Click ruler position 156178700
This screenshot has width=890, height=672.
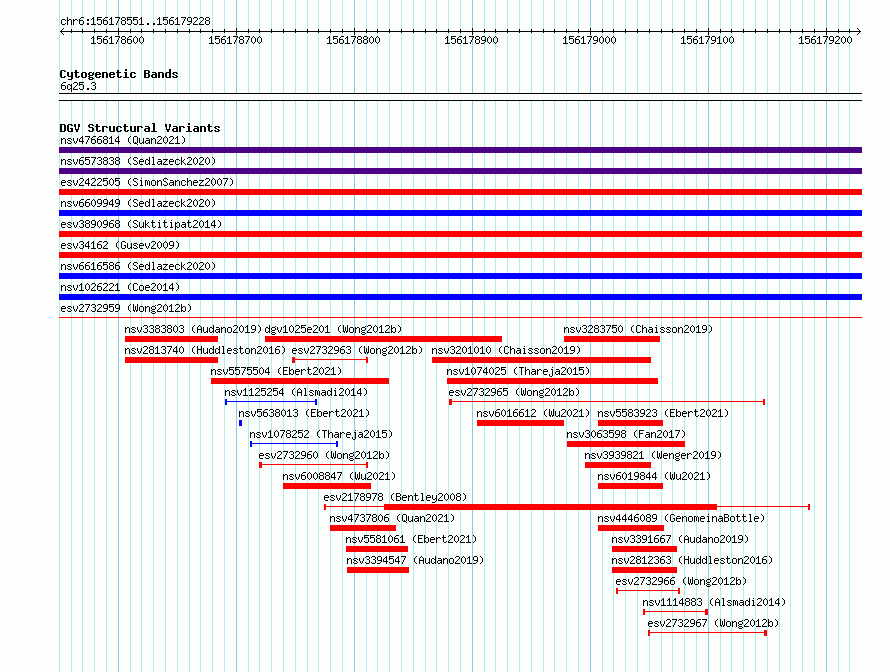[x=236, y=40]
